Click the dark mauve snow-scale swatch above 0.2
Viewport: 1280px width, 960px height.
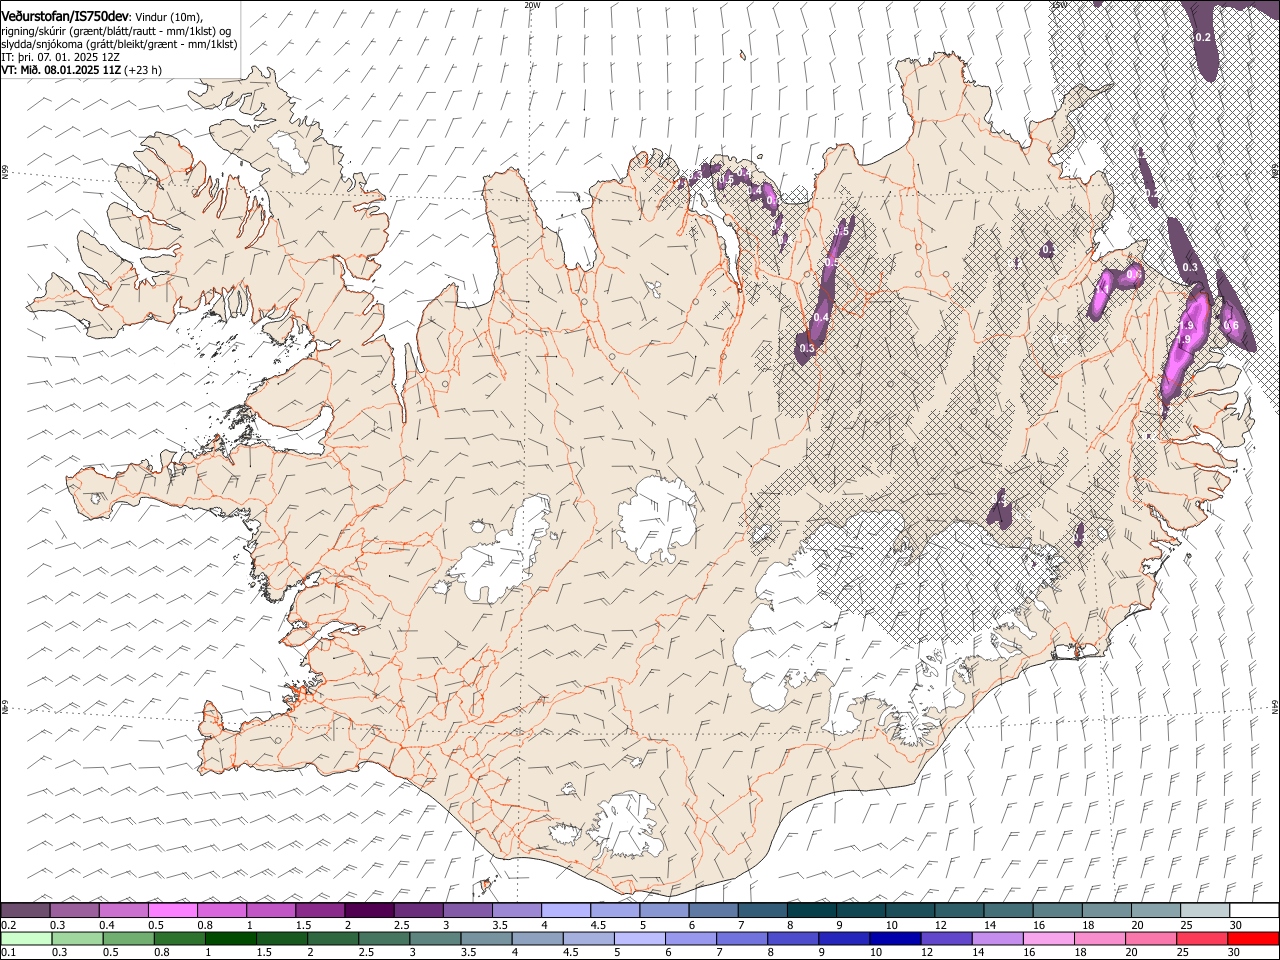25,911
